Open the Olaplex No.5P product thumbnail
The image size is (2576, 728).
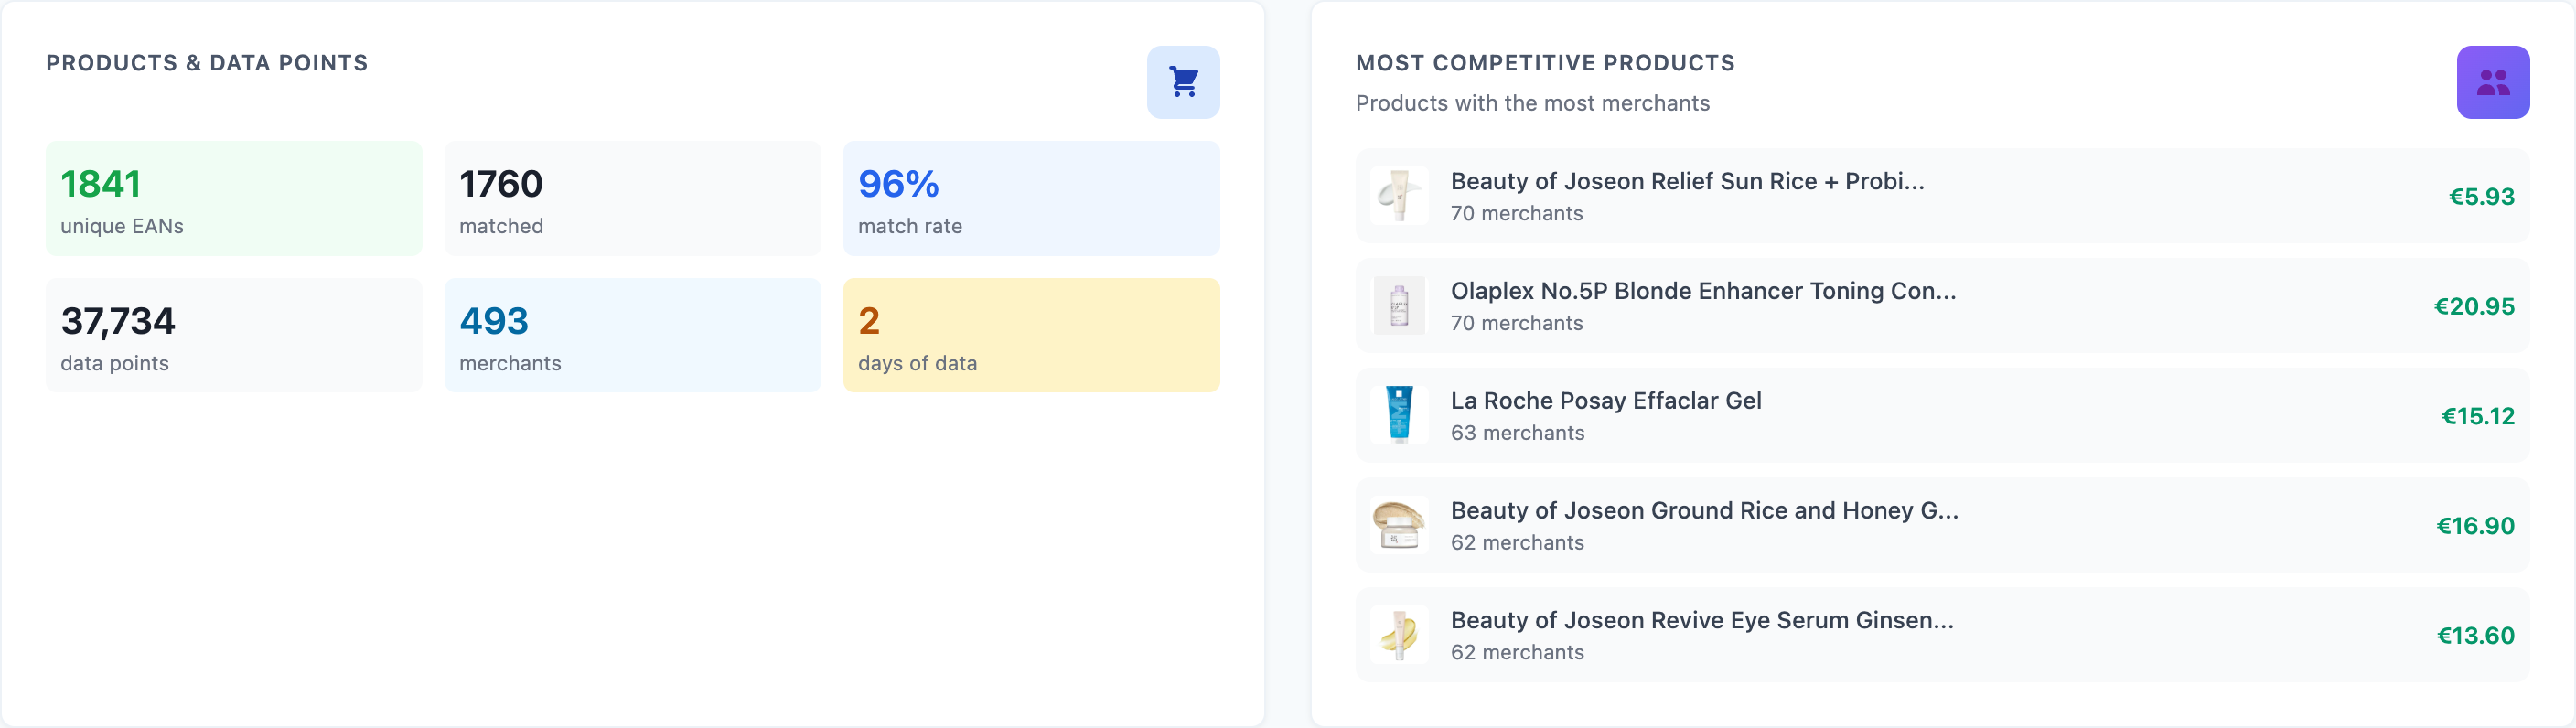(1400, 306)
